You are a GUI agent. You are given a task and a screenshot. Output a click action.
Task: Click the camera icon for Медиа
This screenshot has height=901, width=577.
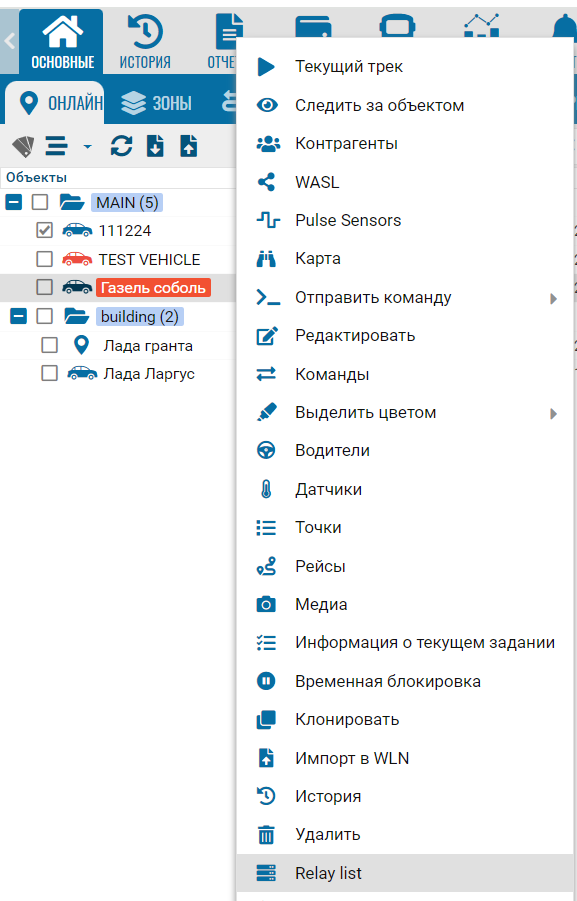(266, 604)
